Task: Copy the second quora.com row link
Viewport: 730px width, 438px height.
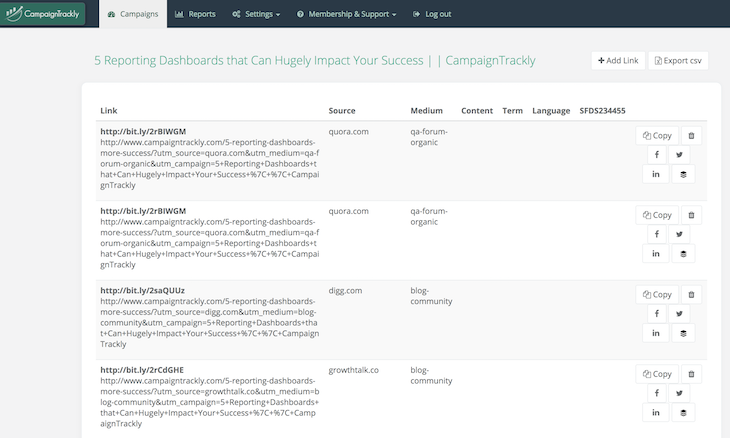Action: pos(657,215)
